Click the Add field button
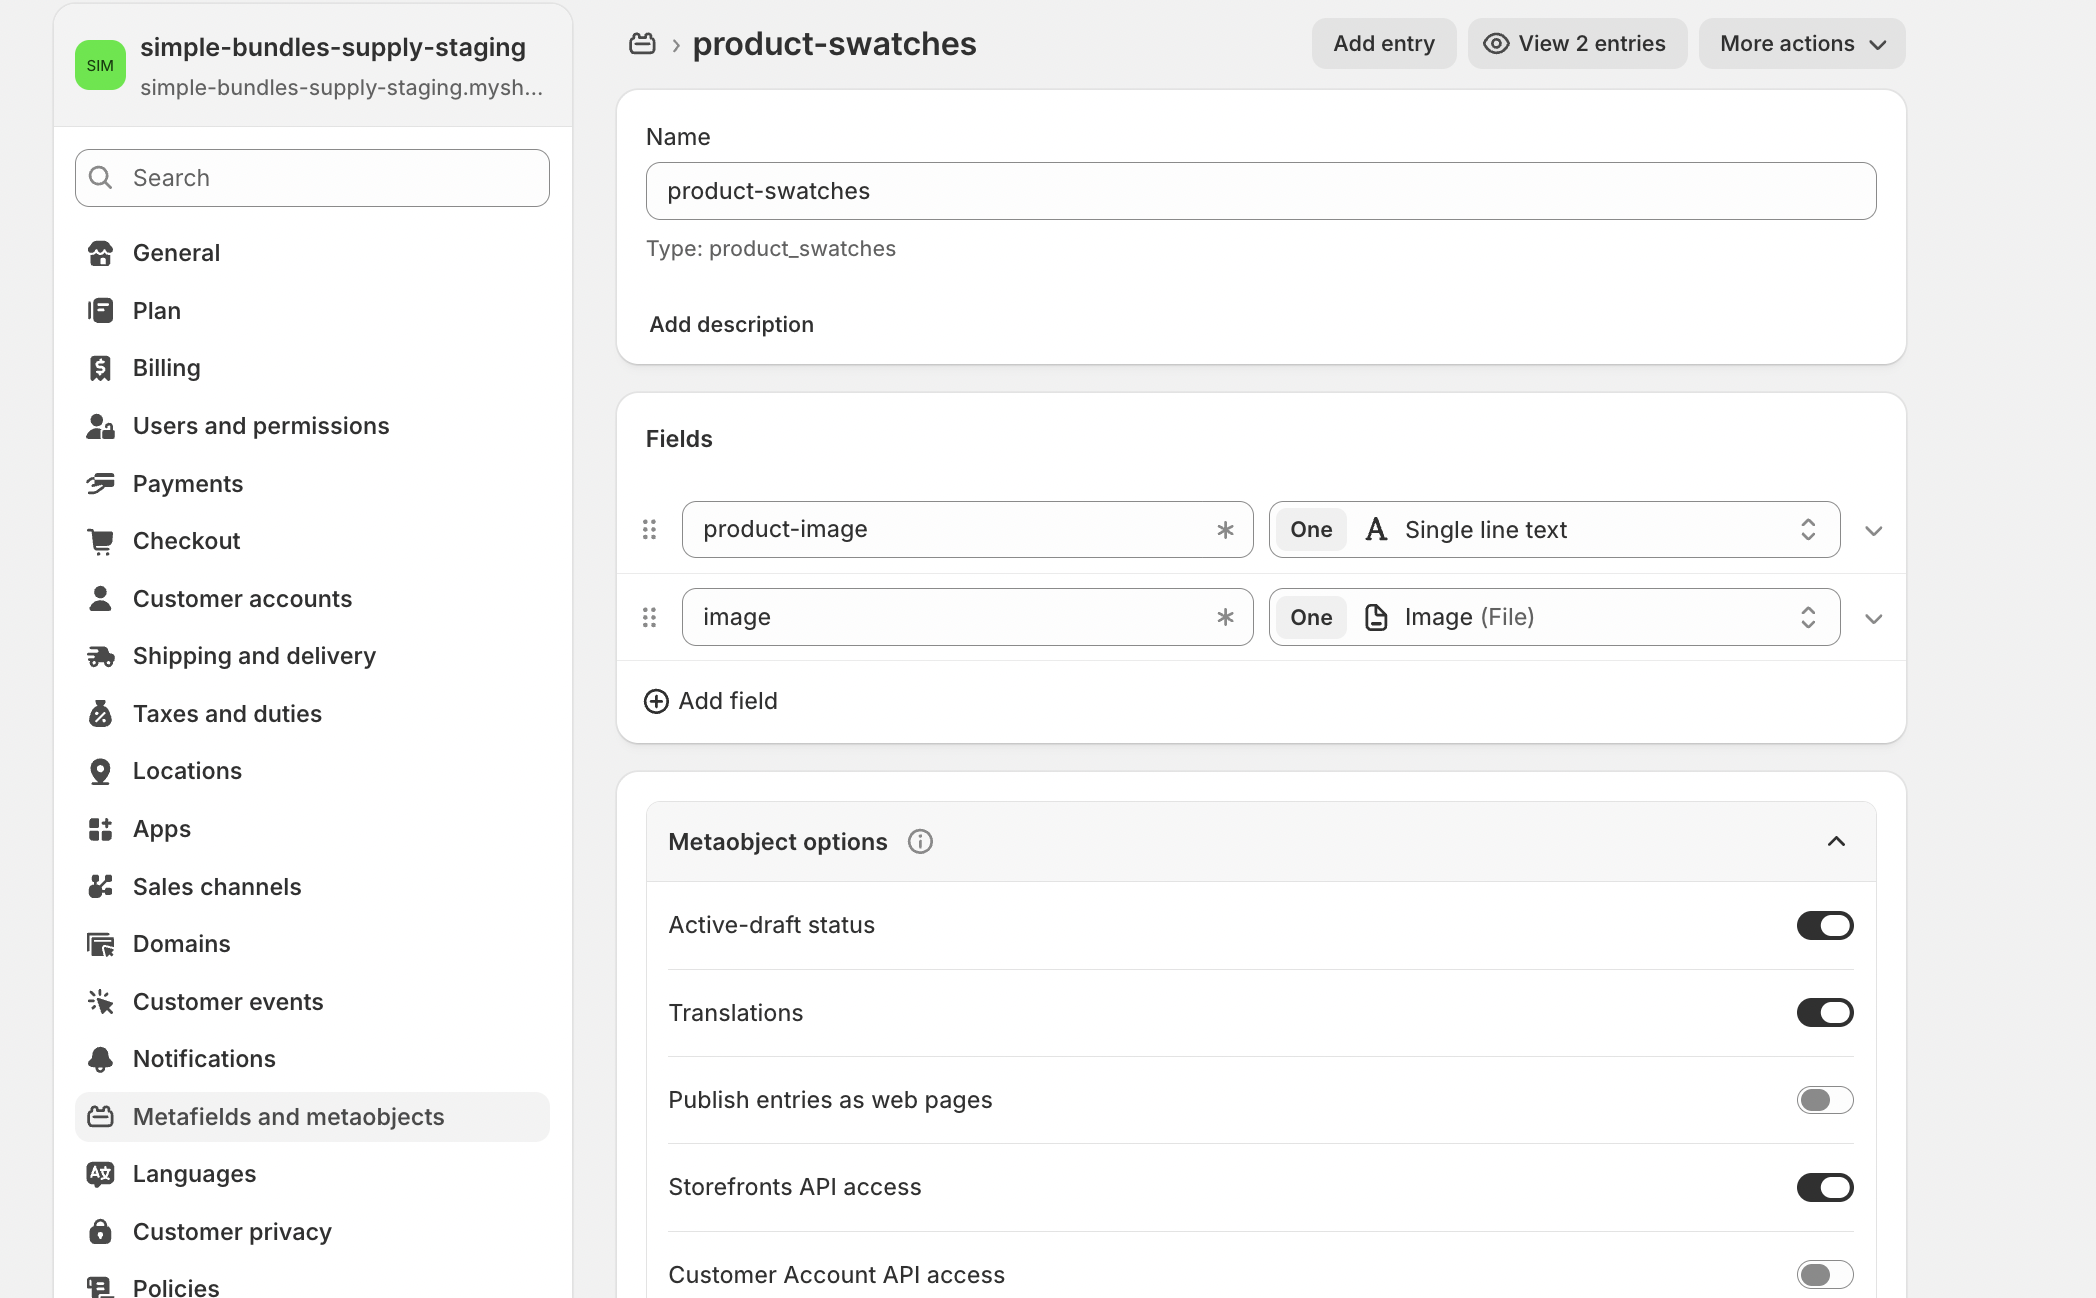2096x1298 pixels. click(711, 701)
